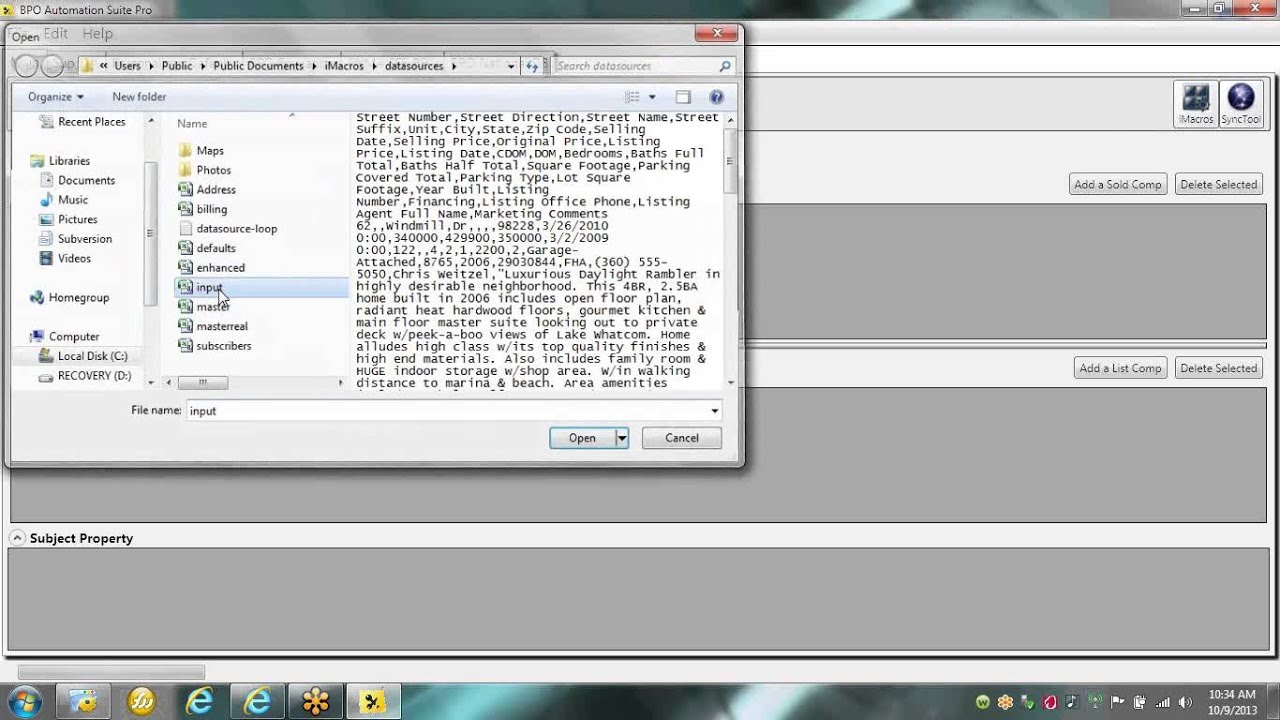The image size is (1280, 720).
Task: Click Public Documents in the breadcrumb
Action: point(258,66)
